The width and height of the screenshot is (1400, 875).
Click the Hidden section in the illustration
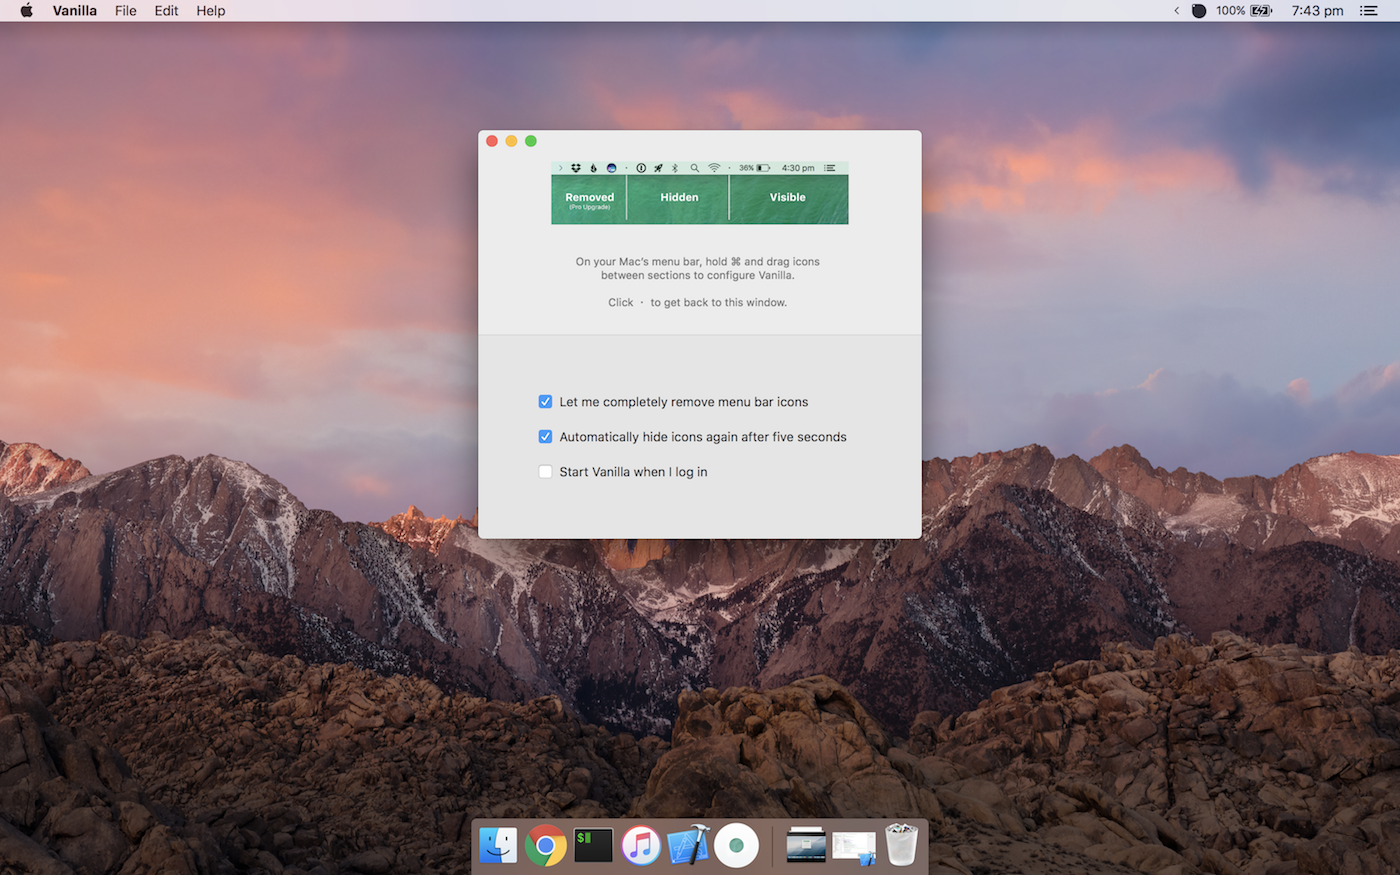pos(679,199)
